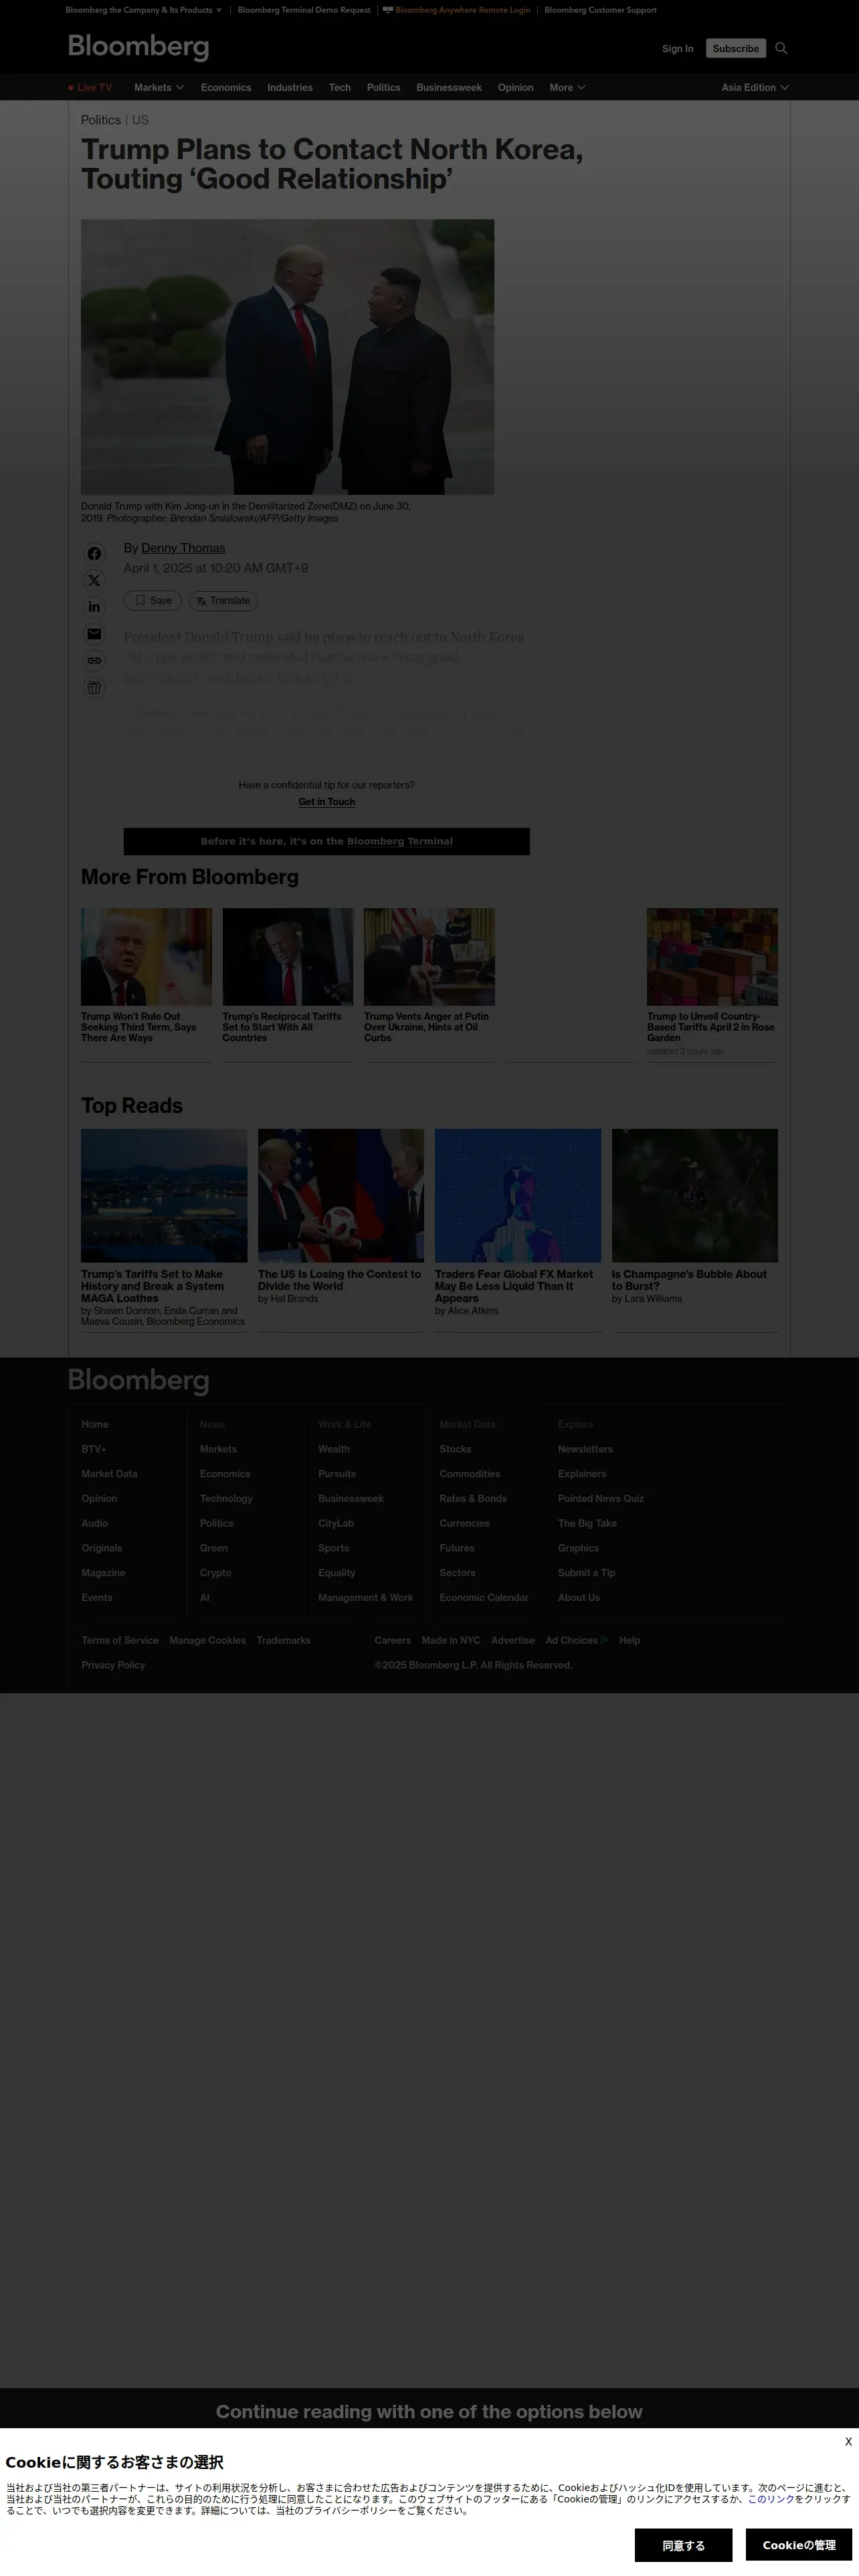Click the Save bookmark button
The width and height of the screenshot is (859, 2576).
point(153,601)
